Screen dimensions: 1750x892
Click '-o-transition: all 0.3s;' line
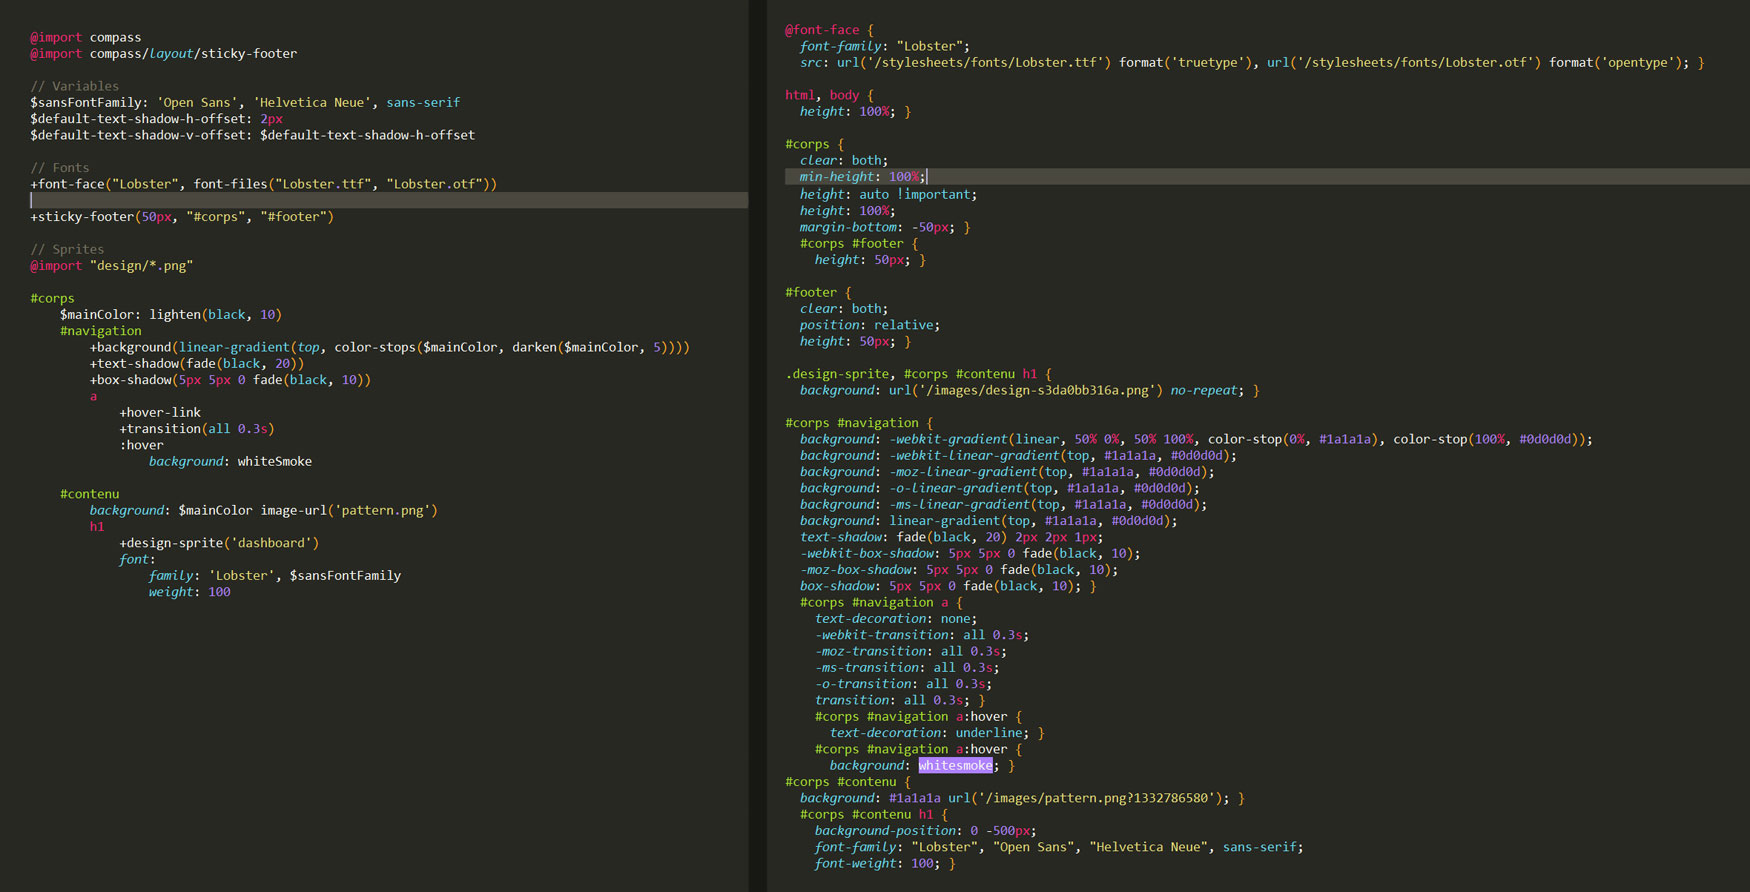[903, 684]
